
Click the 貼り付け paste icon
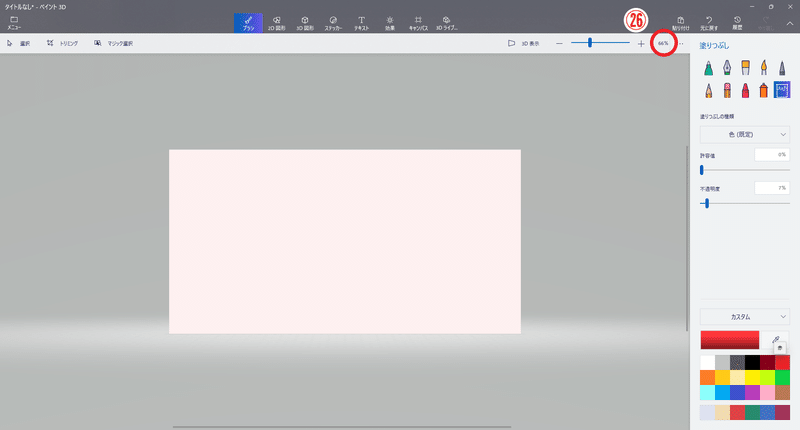click(x=681, y=23)
